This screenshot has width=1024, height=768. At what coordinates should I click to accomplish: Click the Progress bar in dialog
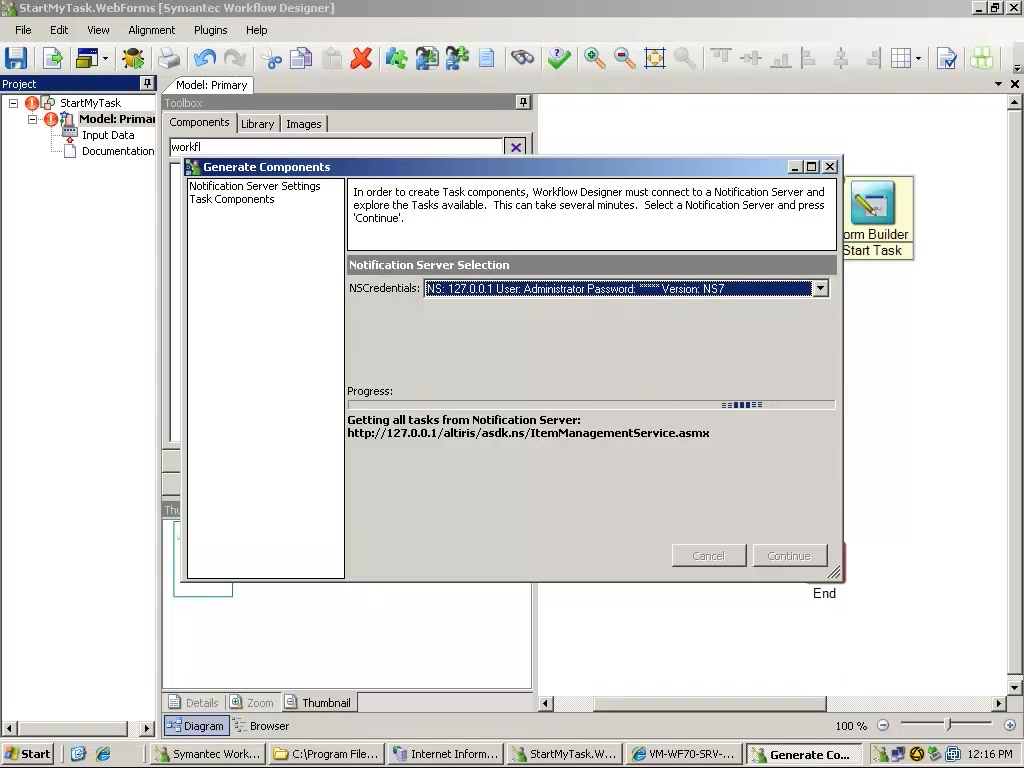pos(592,405)
